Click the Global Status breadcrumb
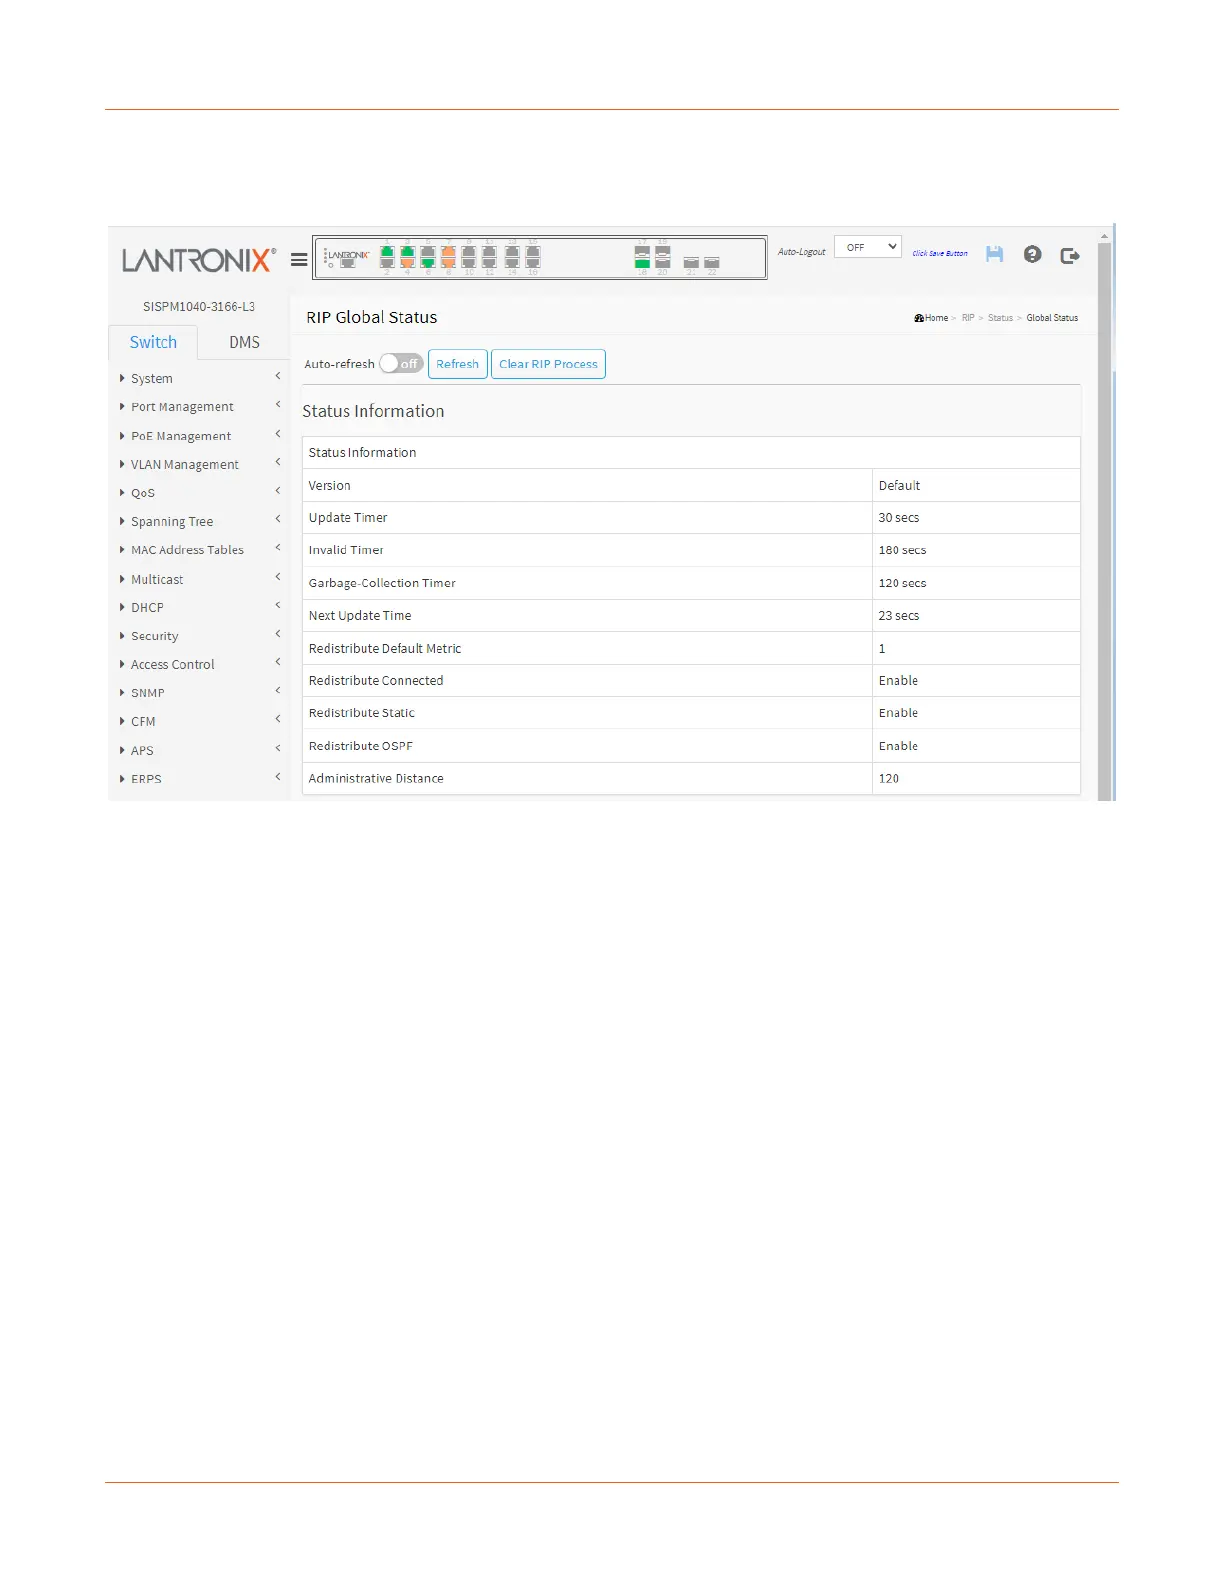 click(x=1052, y=318)
